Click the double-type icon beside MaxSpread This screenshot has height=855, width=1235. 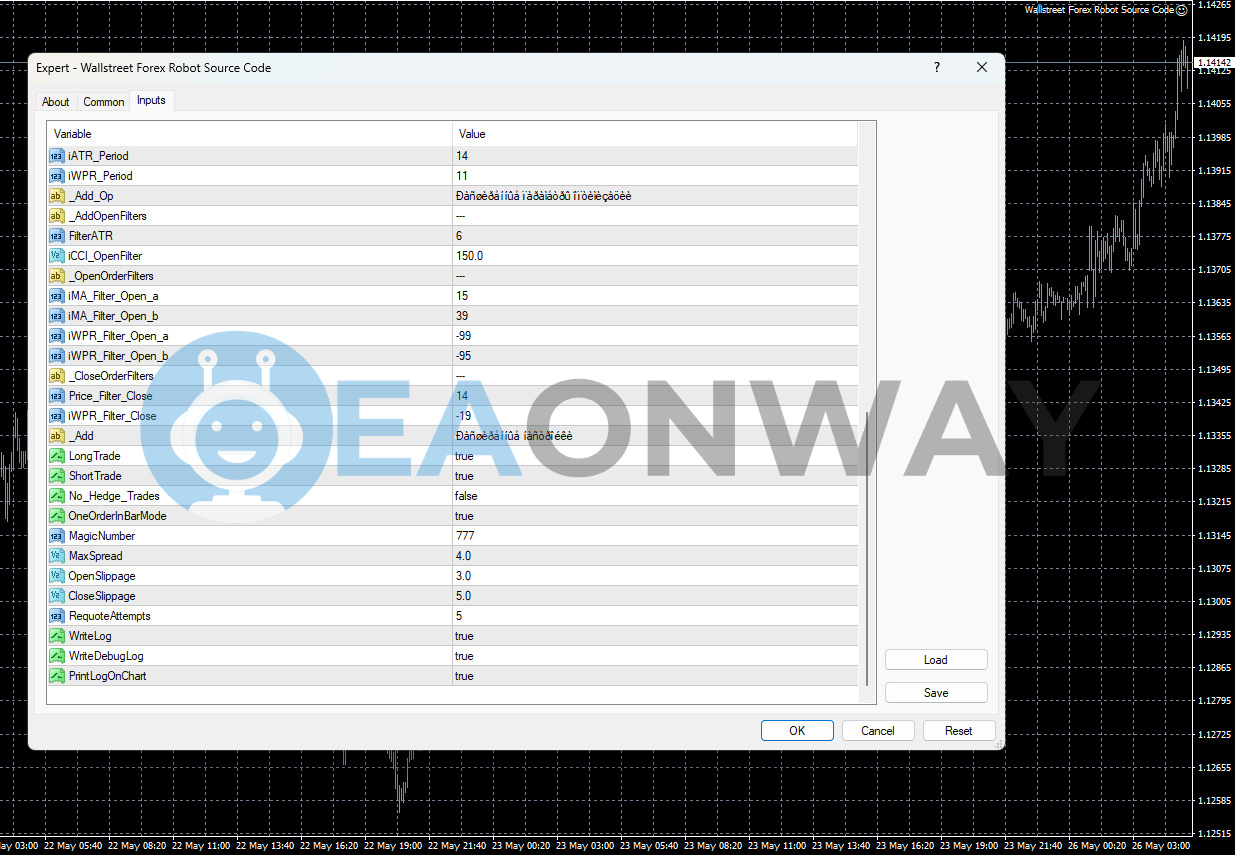[x=57, y=556]
